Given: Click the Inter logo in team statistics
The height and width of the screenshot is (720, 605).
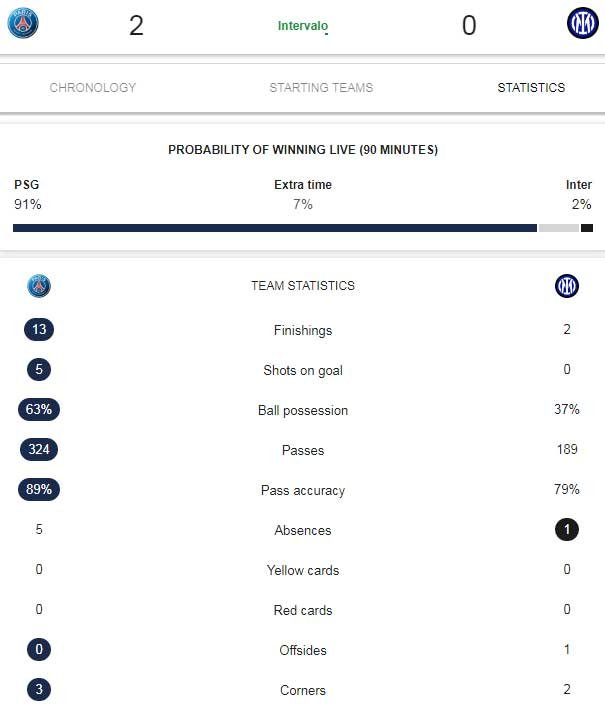Looking at the screenshot, I should point(567,286).
